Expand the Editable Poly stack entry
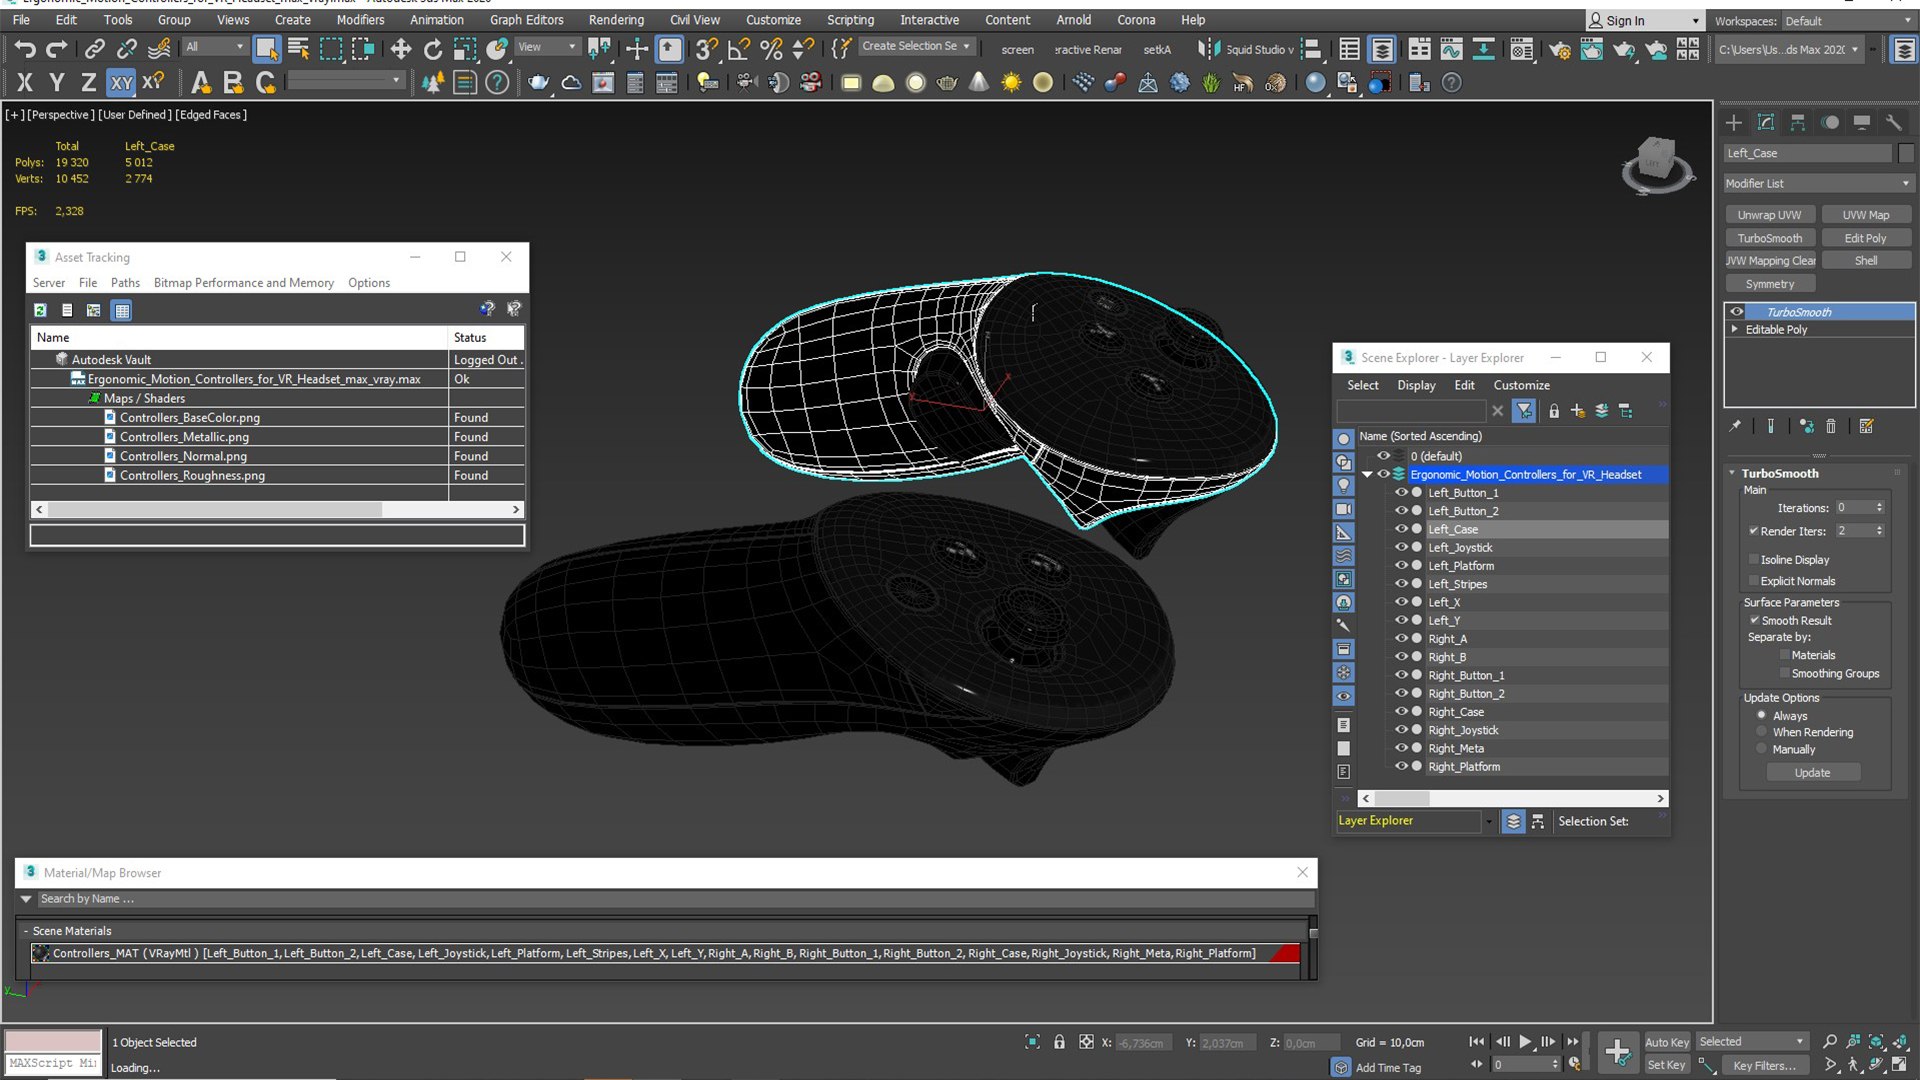Screen dimensions: 1920x1080 click(x=1735, y=329)
